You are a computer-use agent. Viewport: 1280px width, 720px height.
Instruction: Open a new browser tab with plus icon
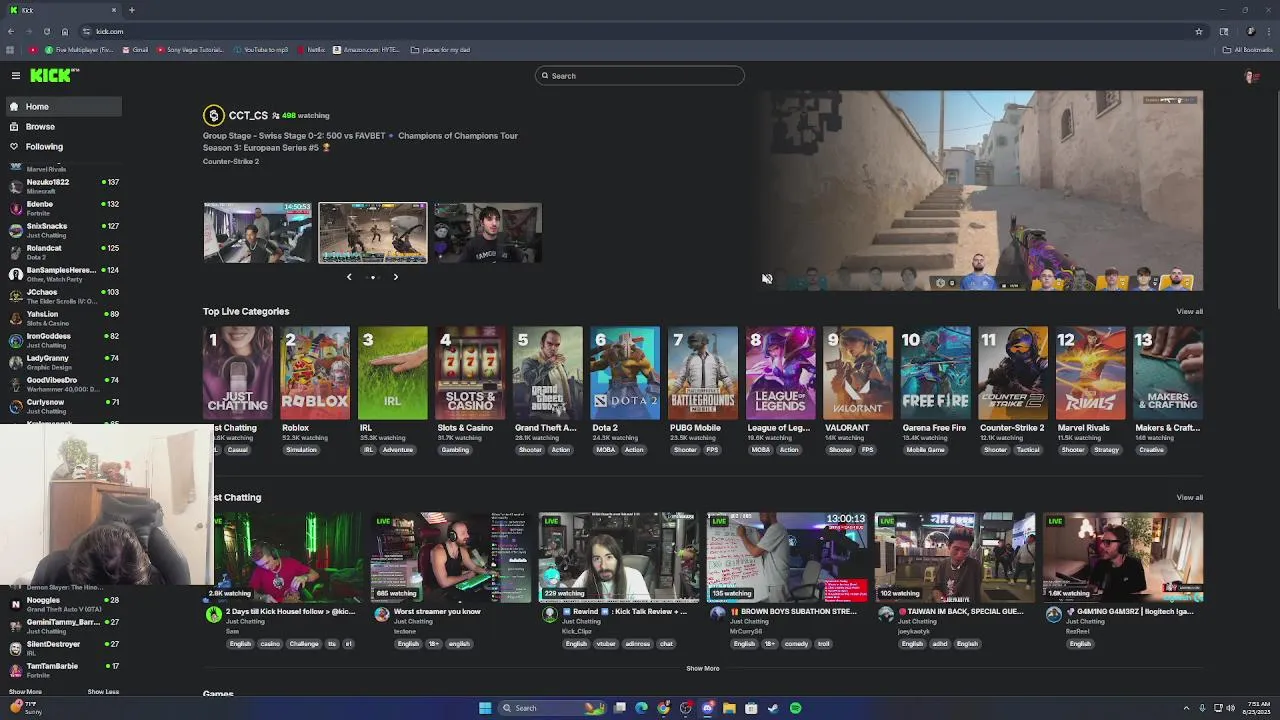(131, 10)
